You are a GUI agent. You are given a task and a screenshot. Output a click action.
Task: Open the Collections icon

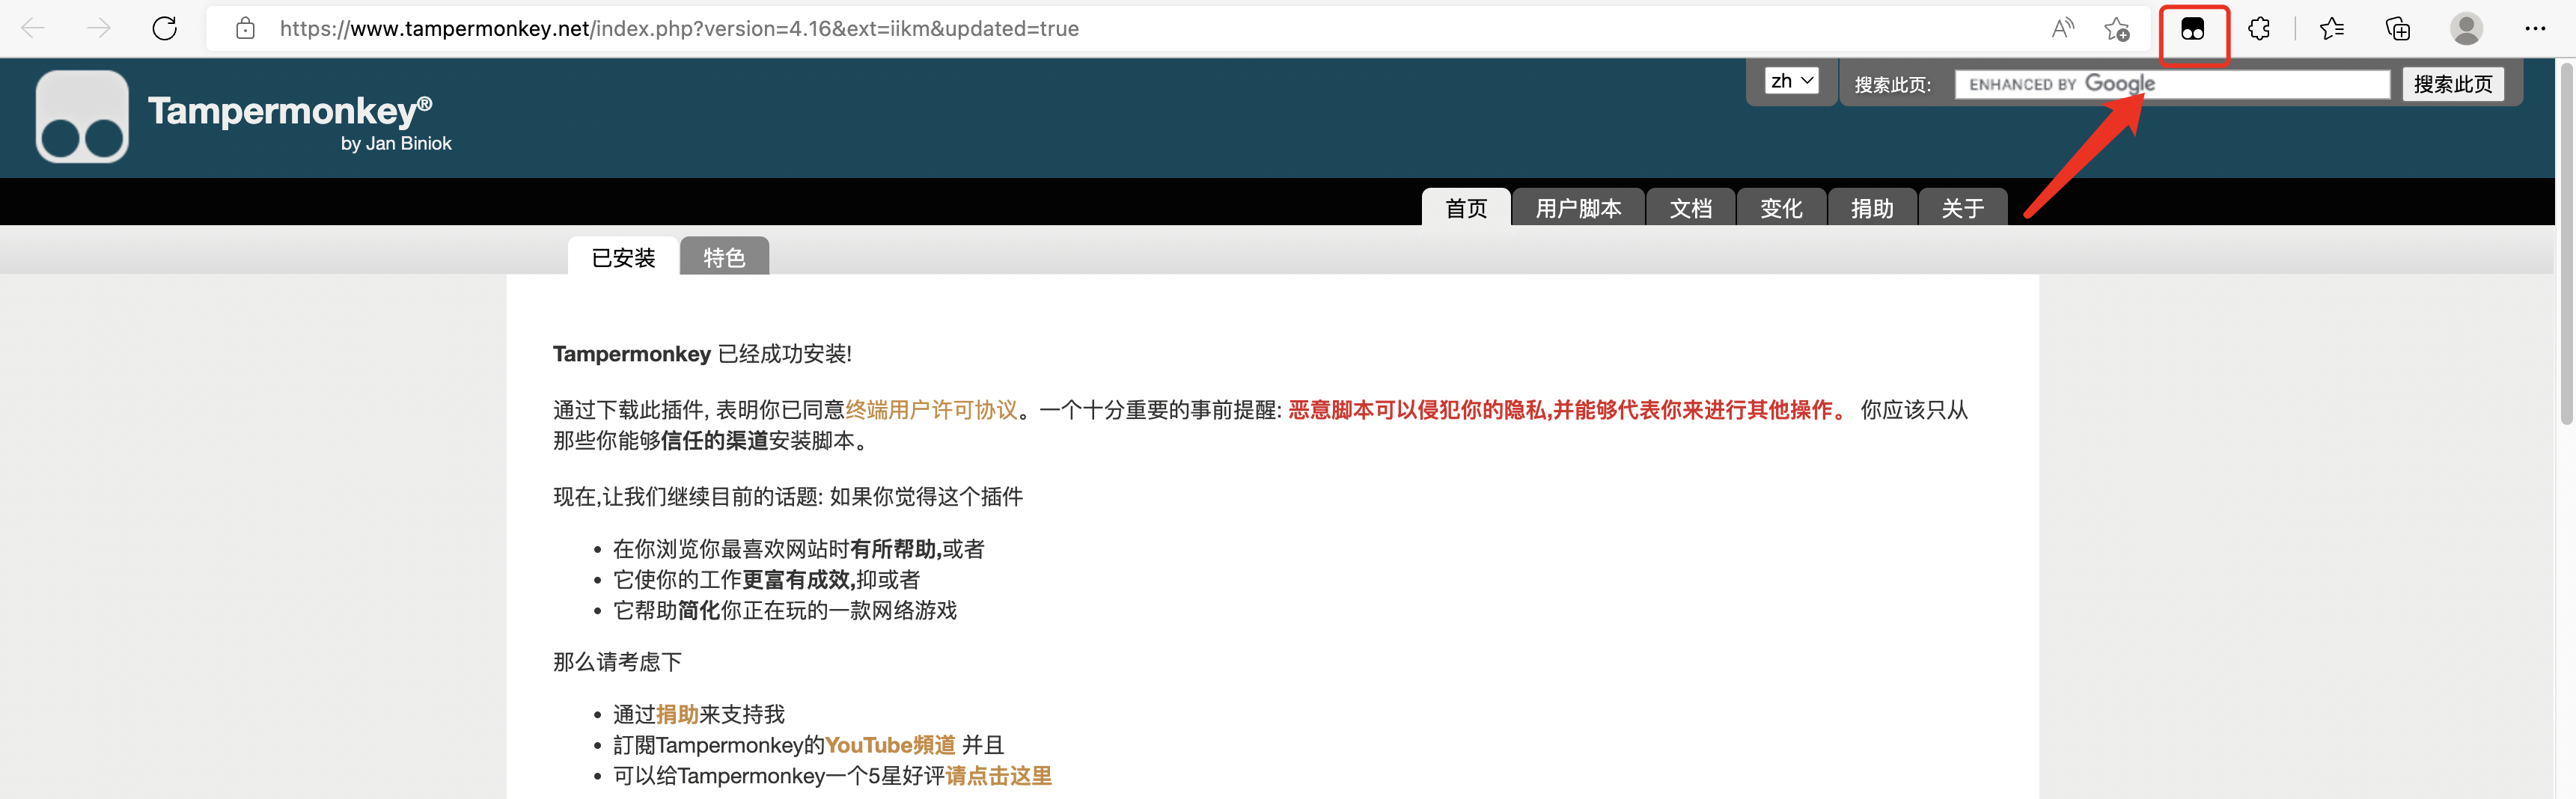tap(2397, 29)
